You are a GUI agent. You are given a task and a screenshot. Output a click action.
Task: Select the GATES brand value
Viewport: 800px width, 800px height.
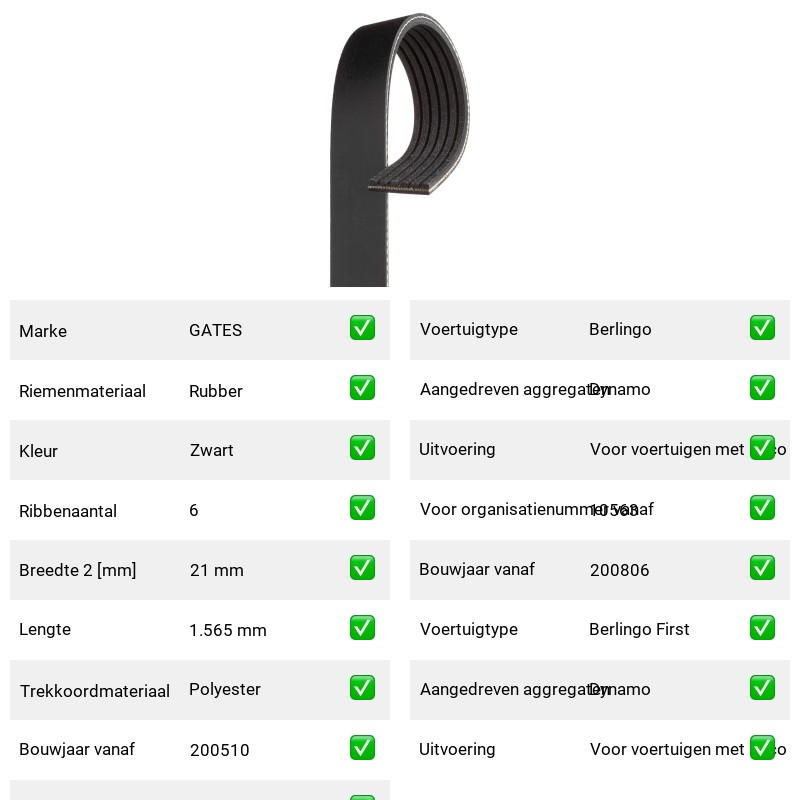point(215,330)
